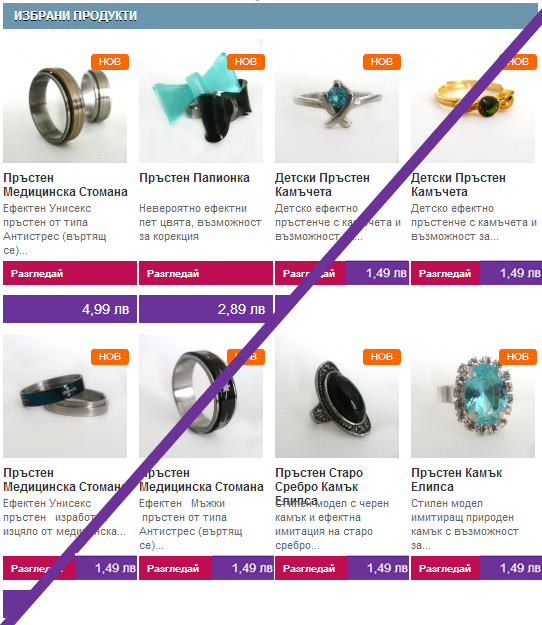The width and height of the screenshot is (542, 625).
Task: Open the blue cross steel ring photo
Action: (65, 396)
